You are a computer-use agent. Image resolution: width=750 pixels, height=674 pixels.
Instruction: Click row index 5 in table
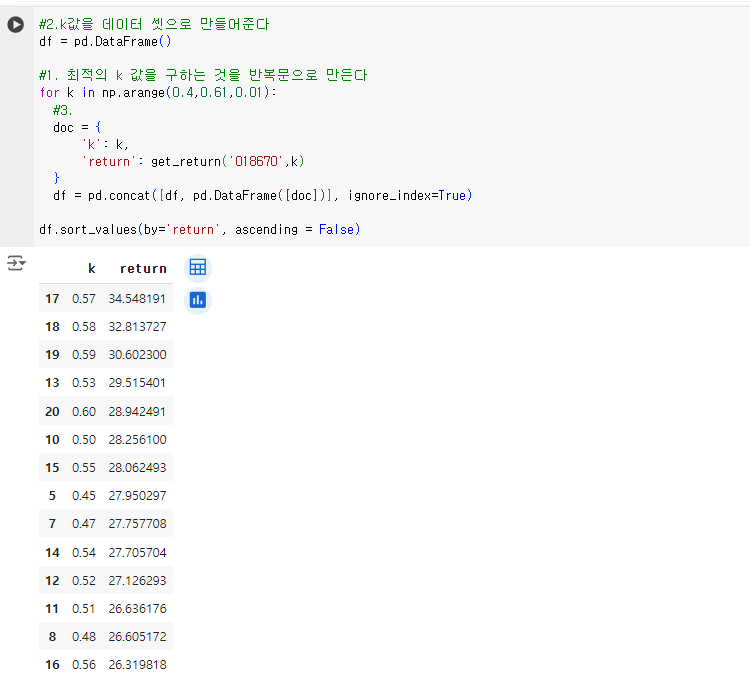point(52,496)
